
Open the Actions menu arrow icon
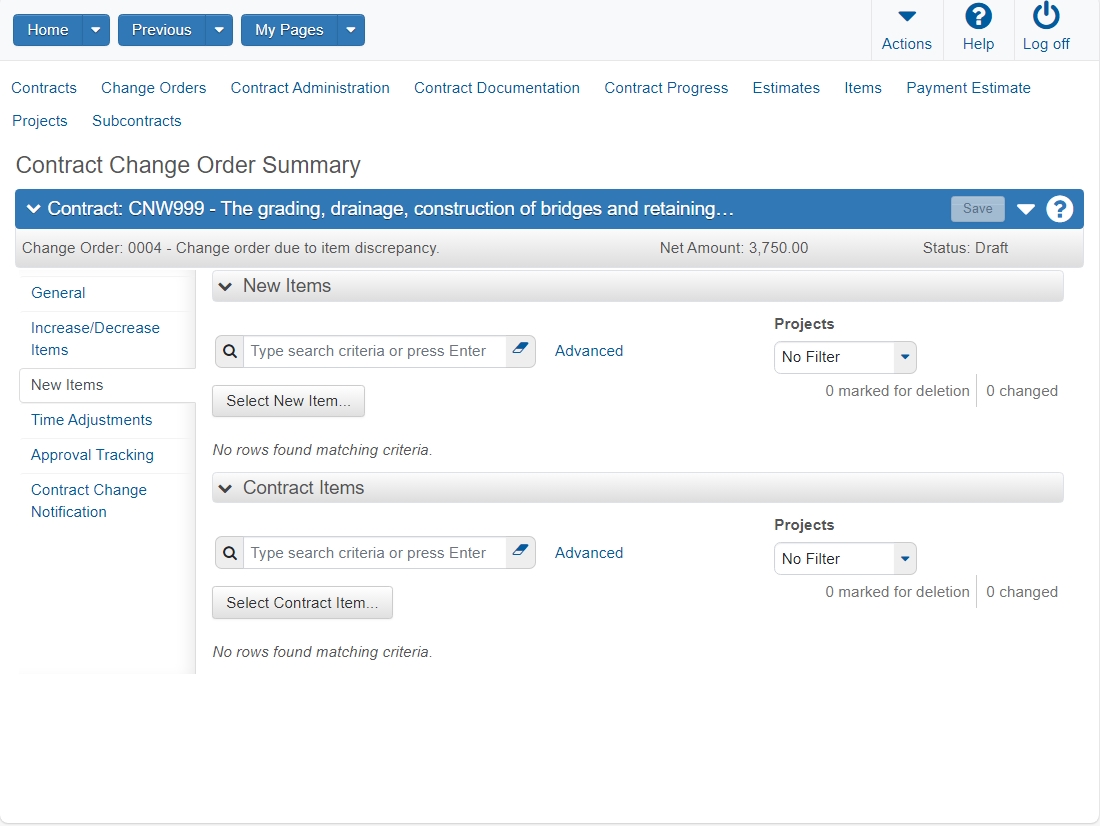pos(907,16)
